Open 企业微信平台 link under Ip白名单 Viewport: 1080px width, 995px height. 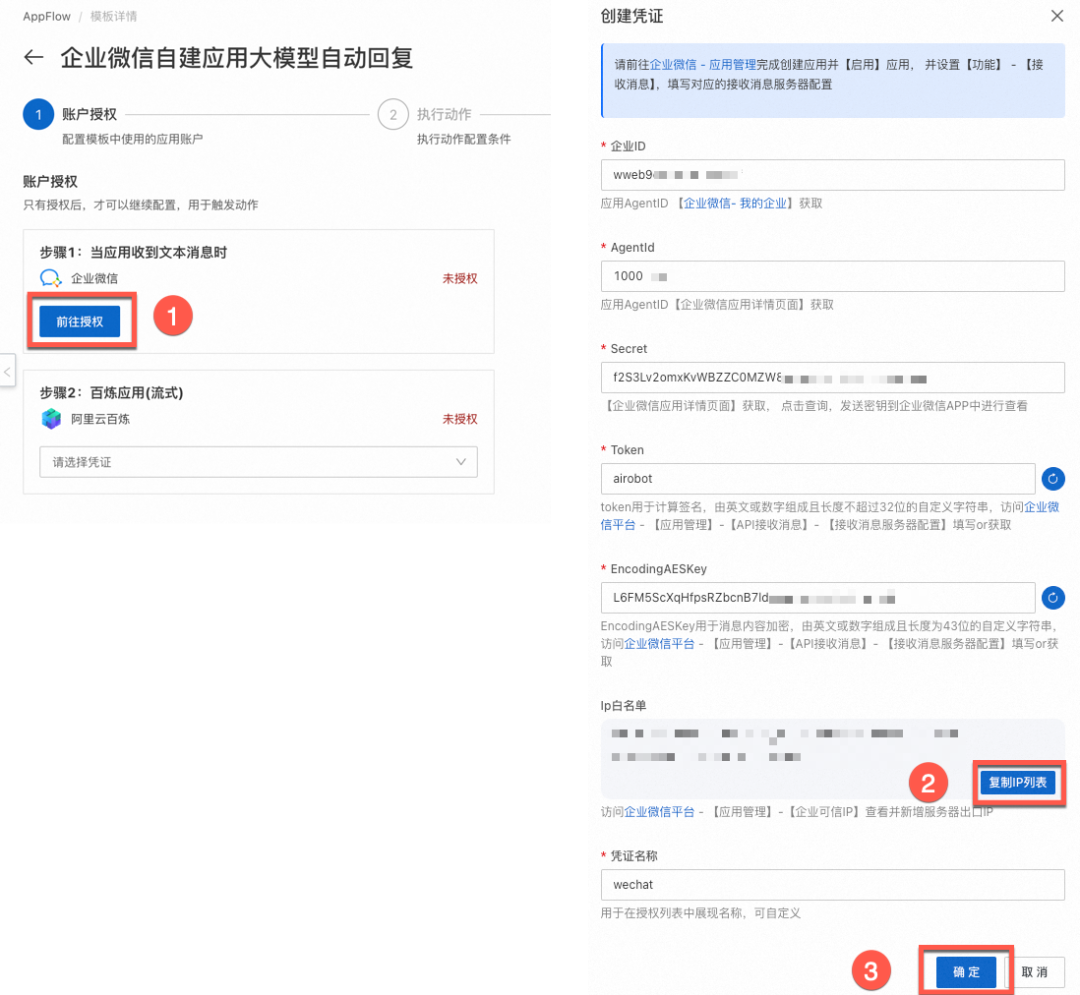659,812
